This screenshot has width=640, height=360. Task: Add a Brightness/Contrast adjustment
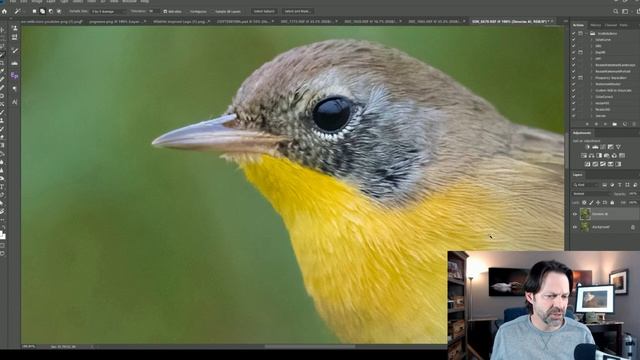(587, 147)
